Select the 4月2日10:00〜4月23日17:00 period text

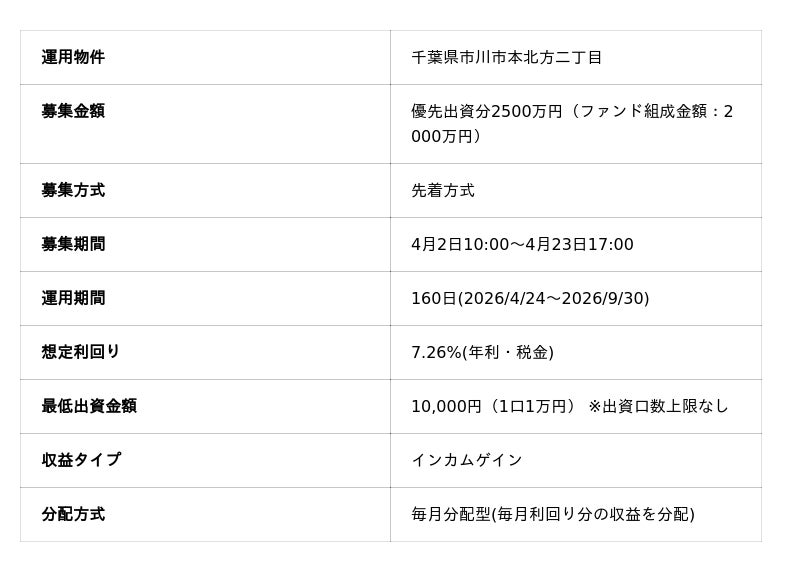(522, 244)
